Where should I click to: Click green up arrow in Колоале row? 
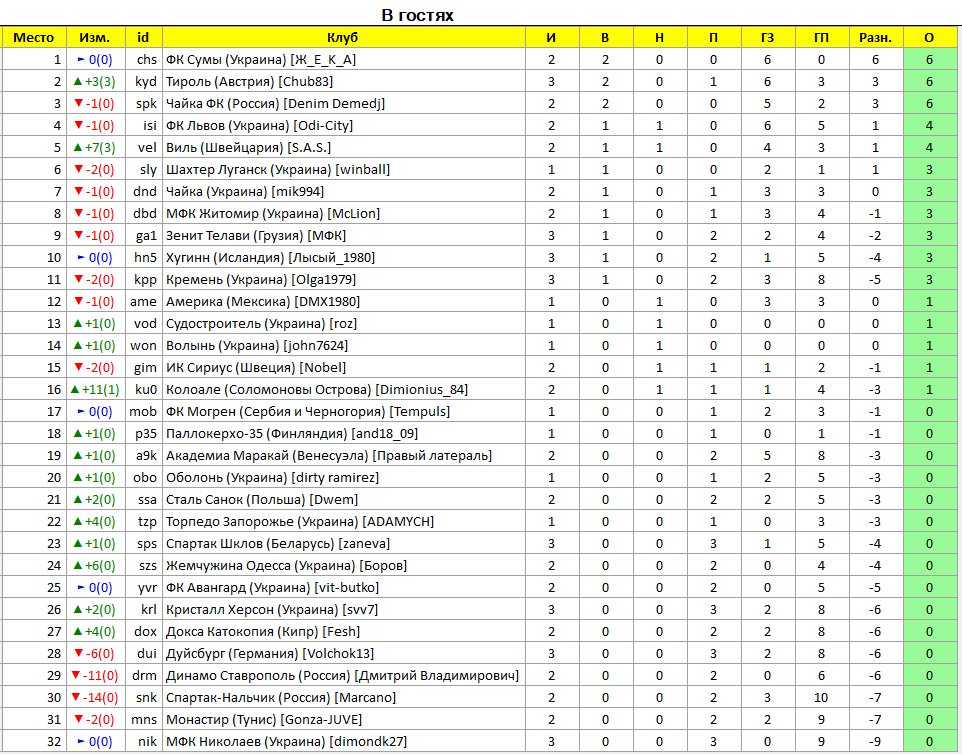pyautogui.click(x=75, y=389)
